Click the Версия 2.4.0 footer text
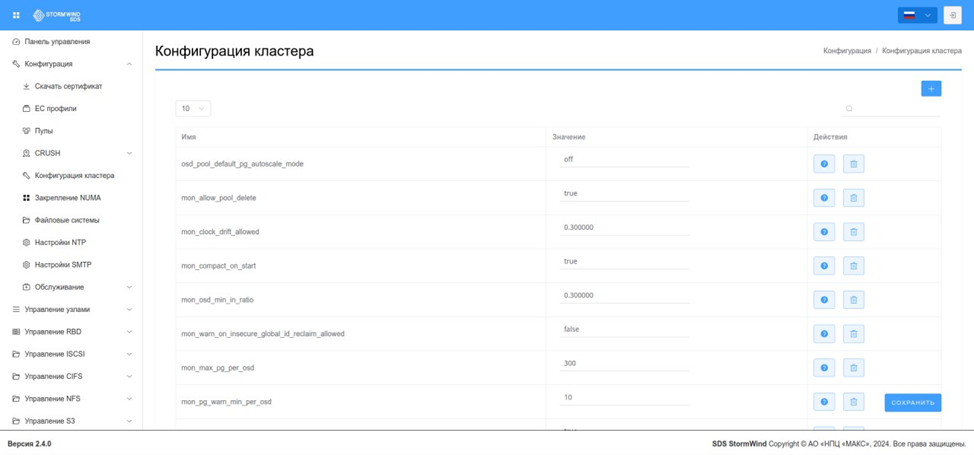Viewport: 974px width, 455px height. point(29,444)
